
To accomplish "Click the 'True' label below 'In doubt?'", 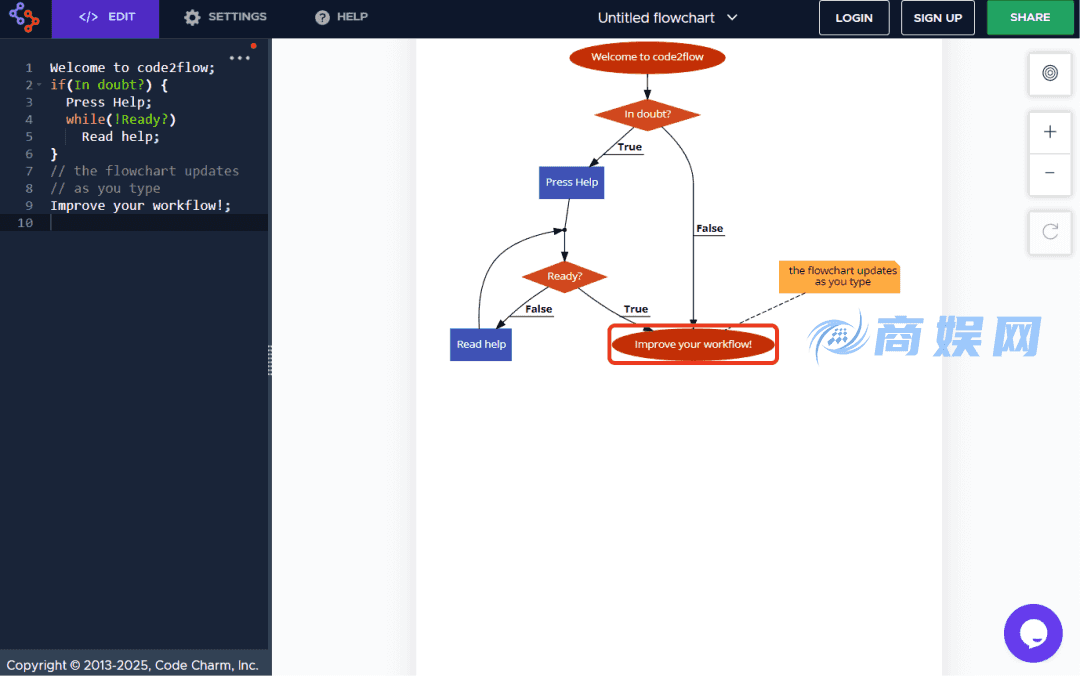I will click(630, 147).
